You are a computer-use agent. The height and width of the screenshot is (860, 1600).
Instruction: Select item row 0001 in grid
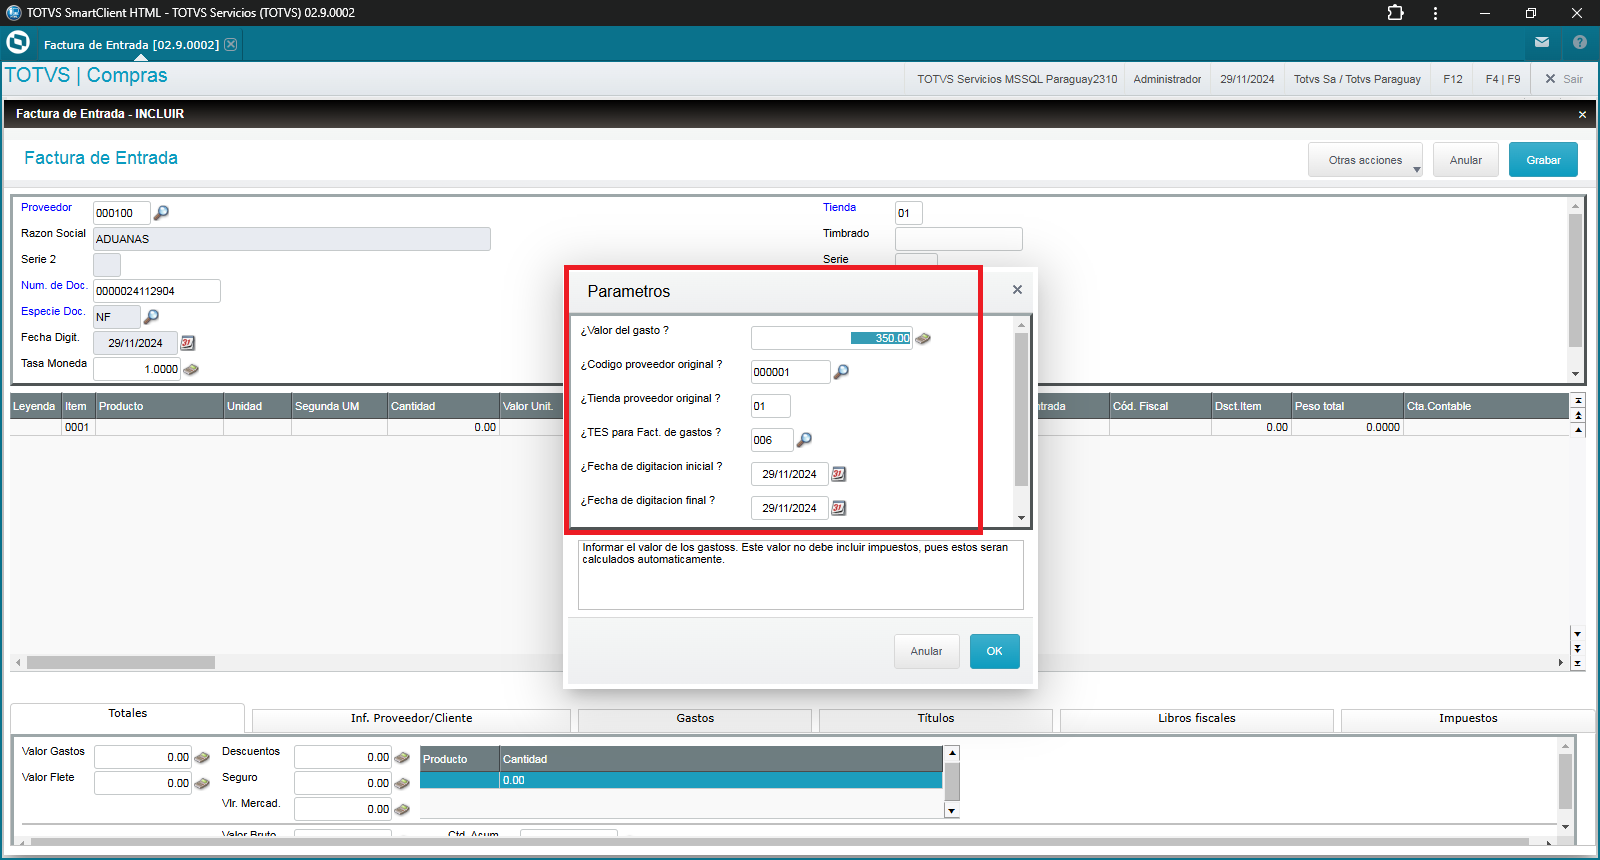pos(790,427)
